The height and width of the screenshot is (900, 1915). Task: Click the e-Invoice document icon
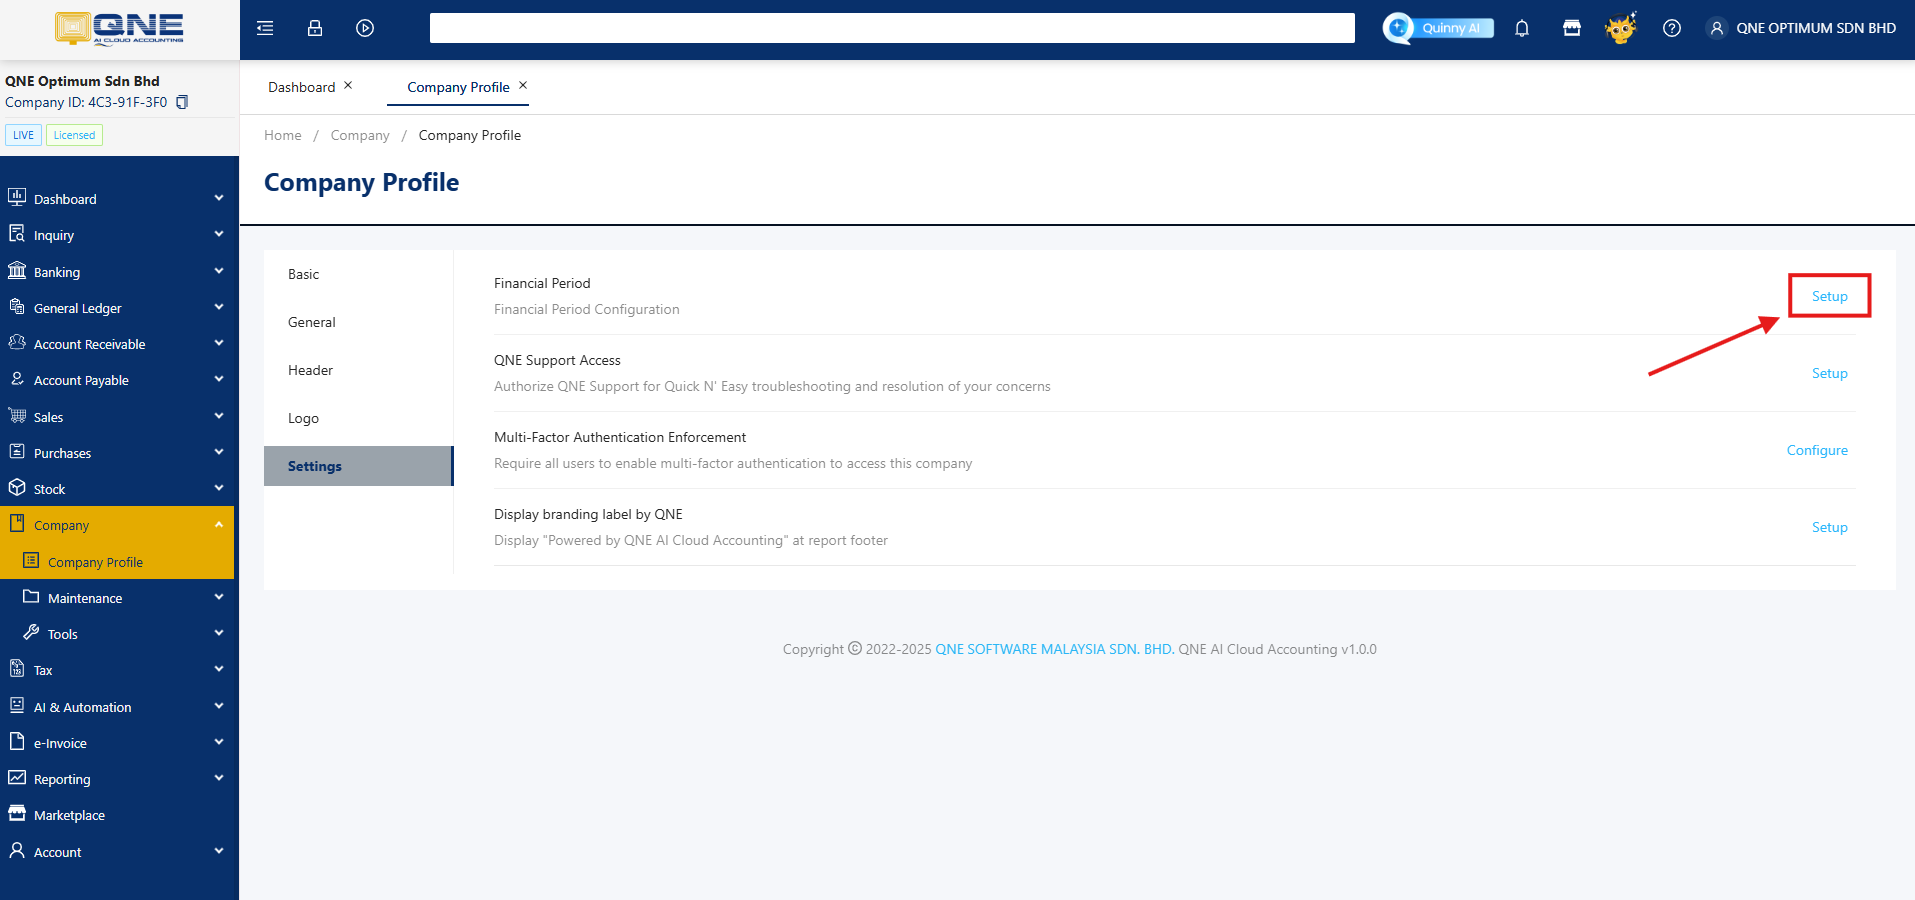click(17, 742)
